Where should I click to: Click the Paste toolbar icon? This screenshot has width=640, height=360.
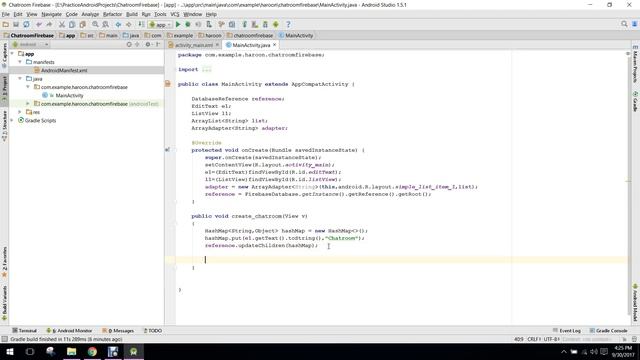(82, 24)
